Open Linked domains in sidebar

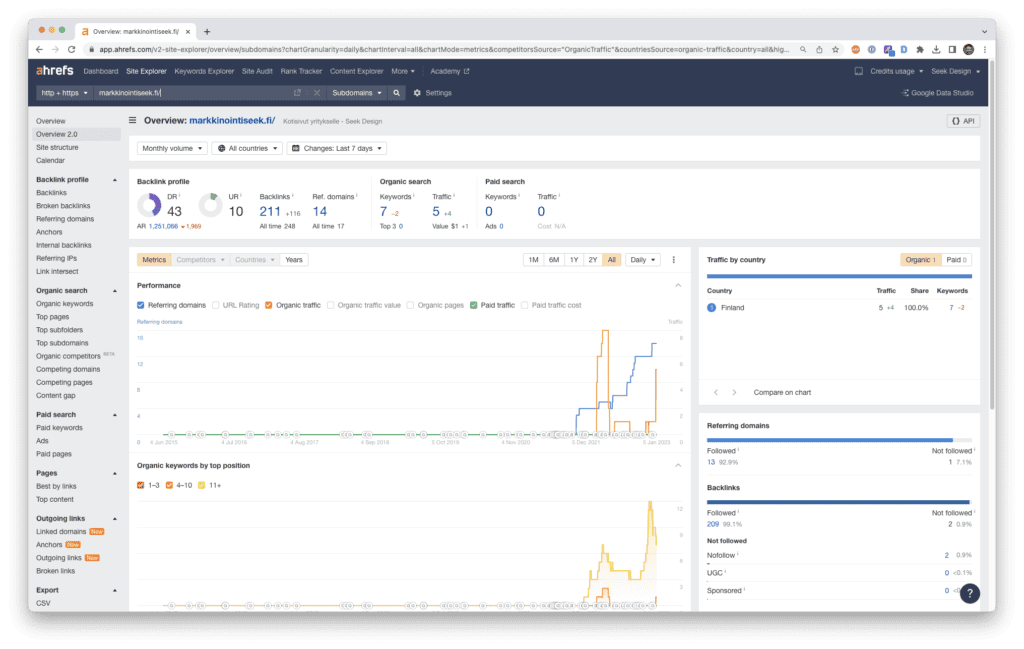[61, 531]
